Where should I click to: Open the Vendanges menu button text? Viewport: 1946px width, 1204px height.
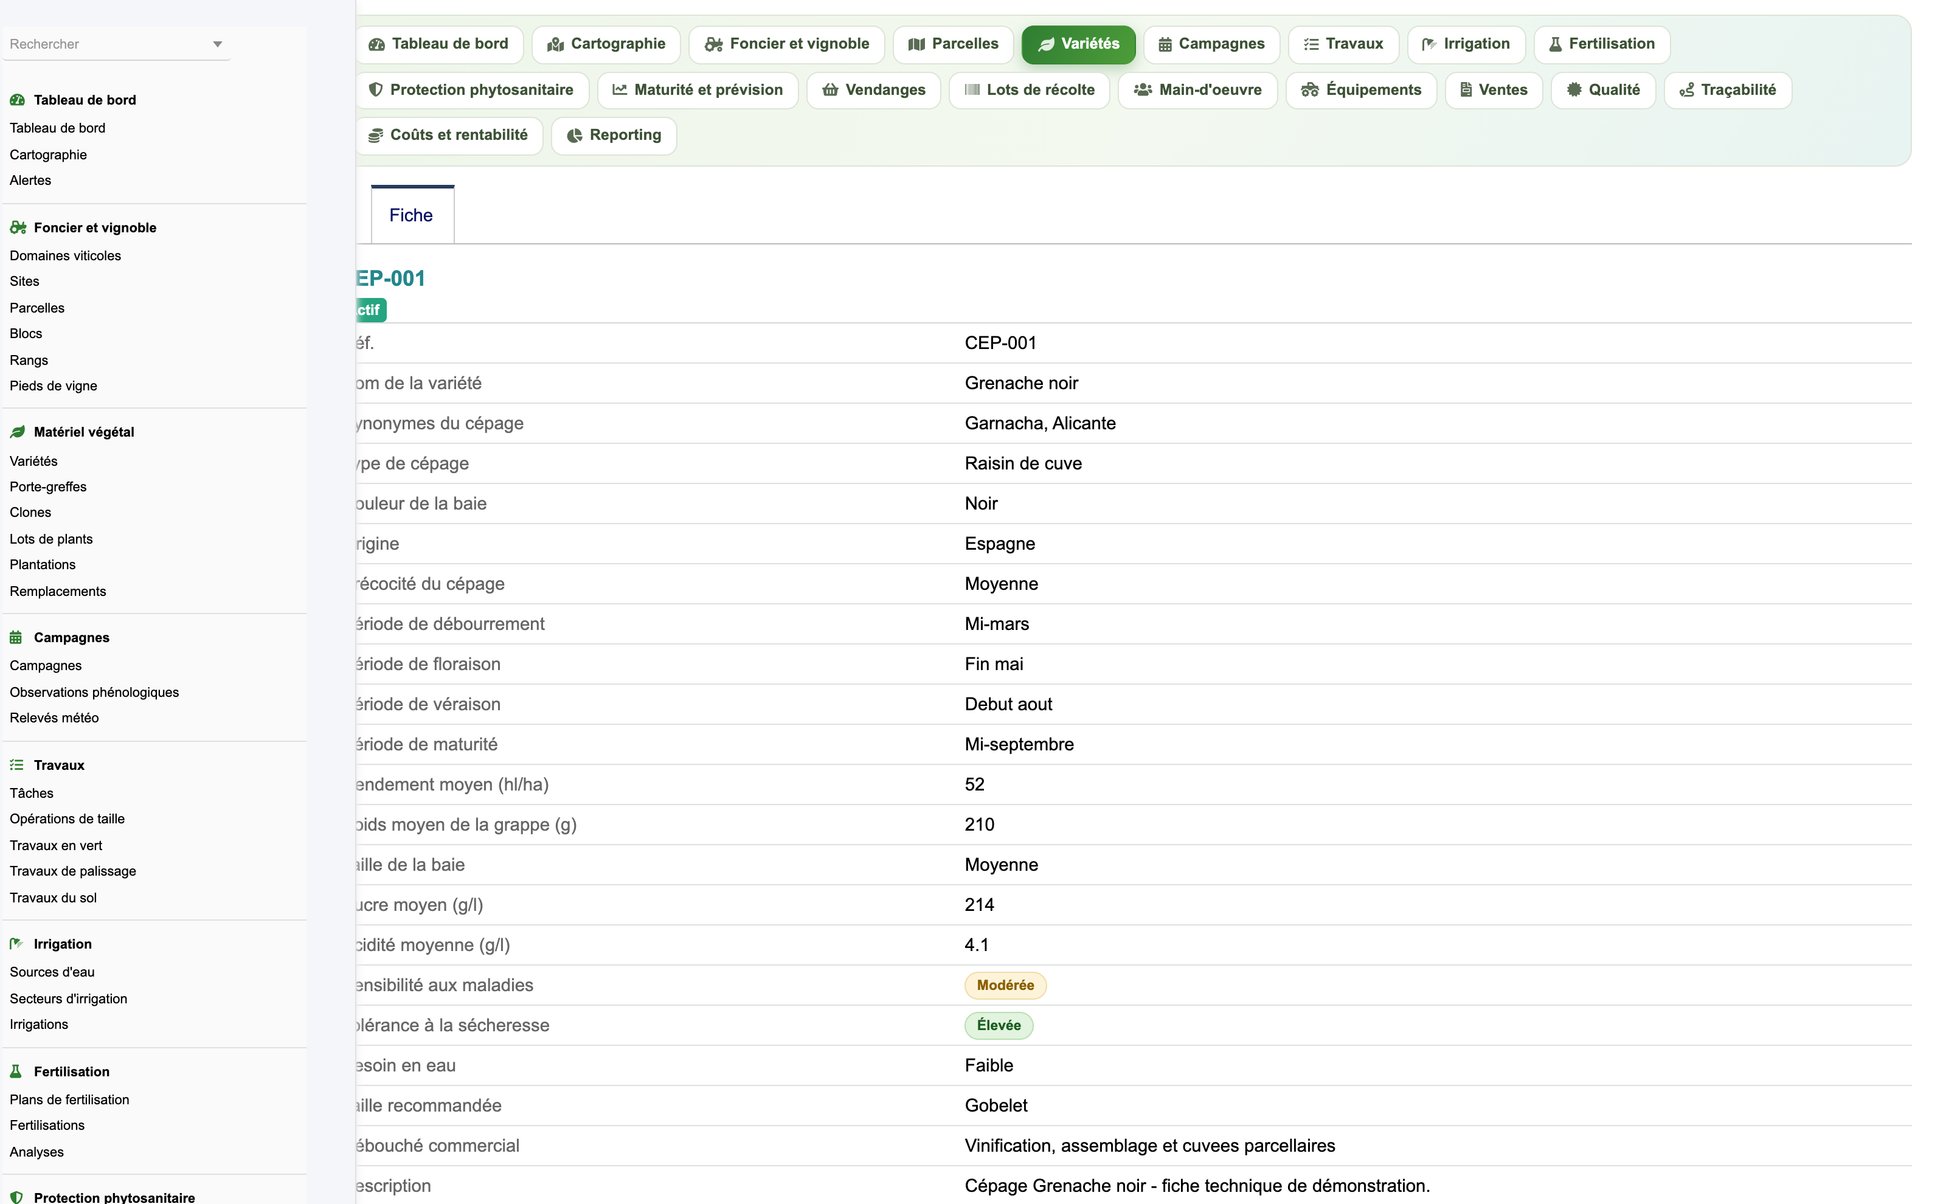pos(885,90)
